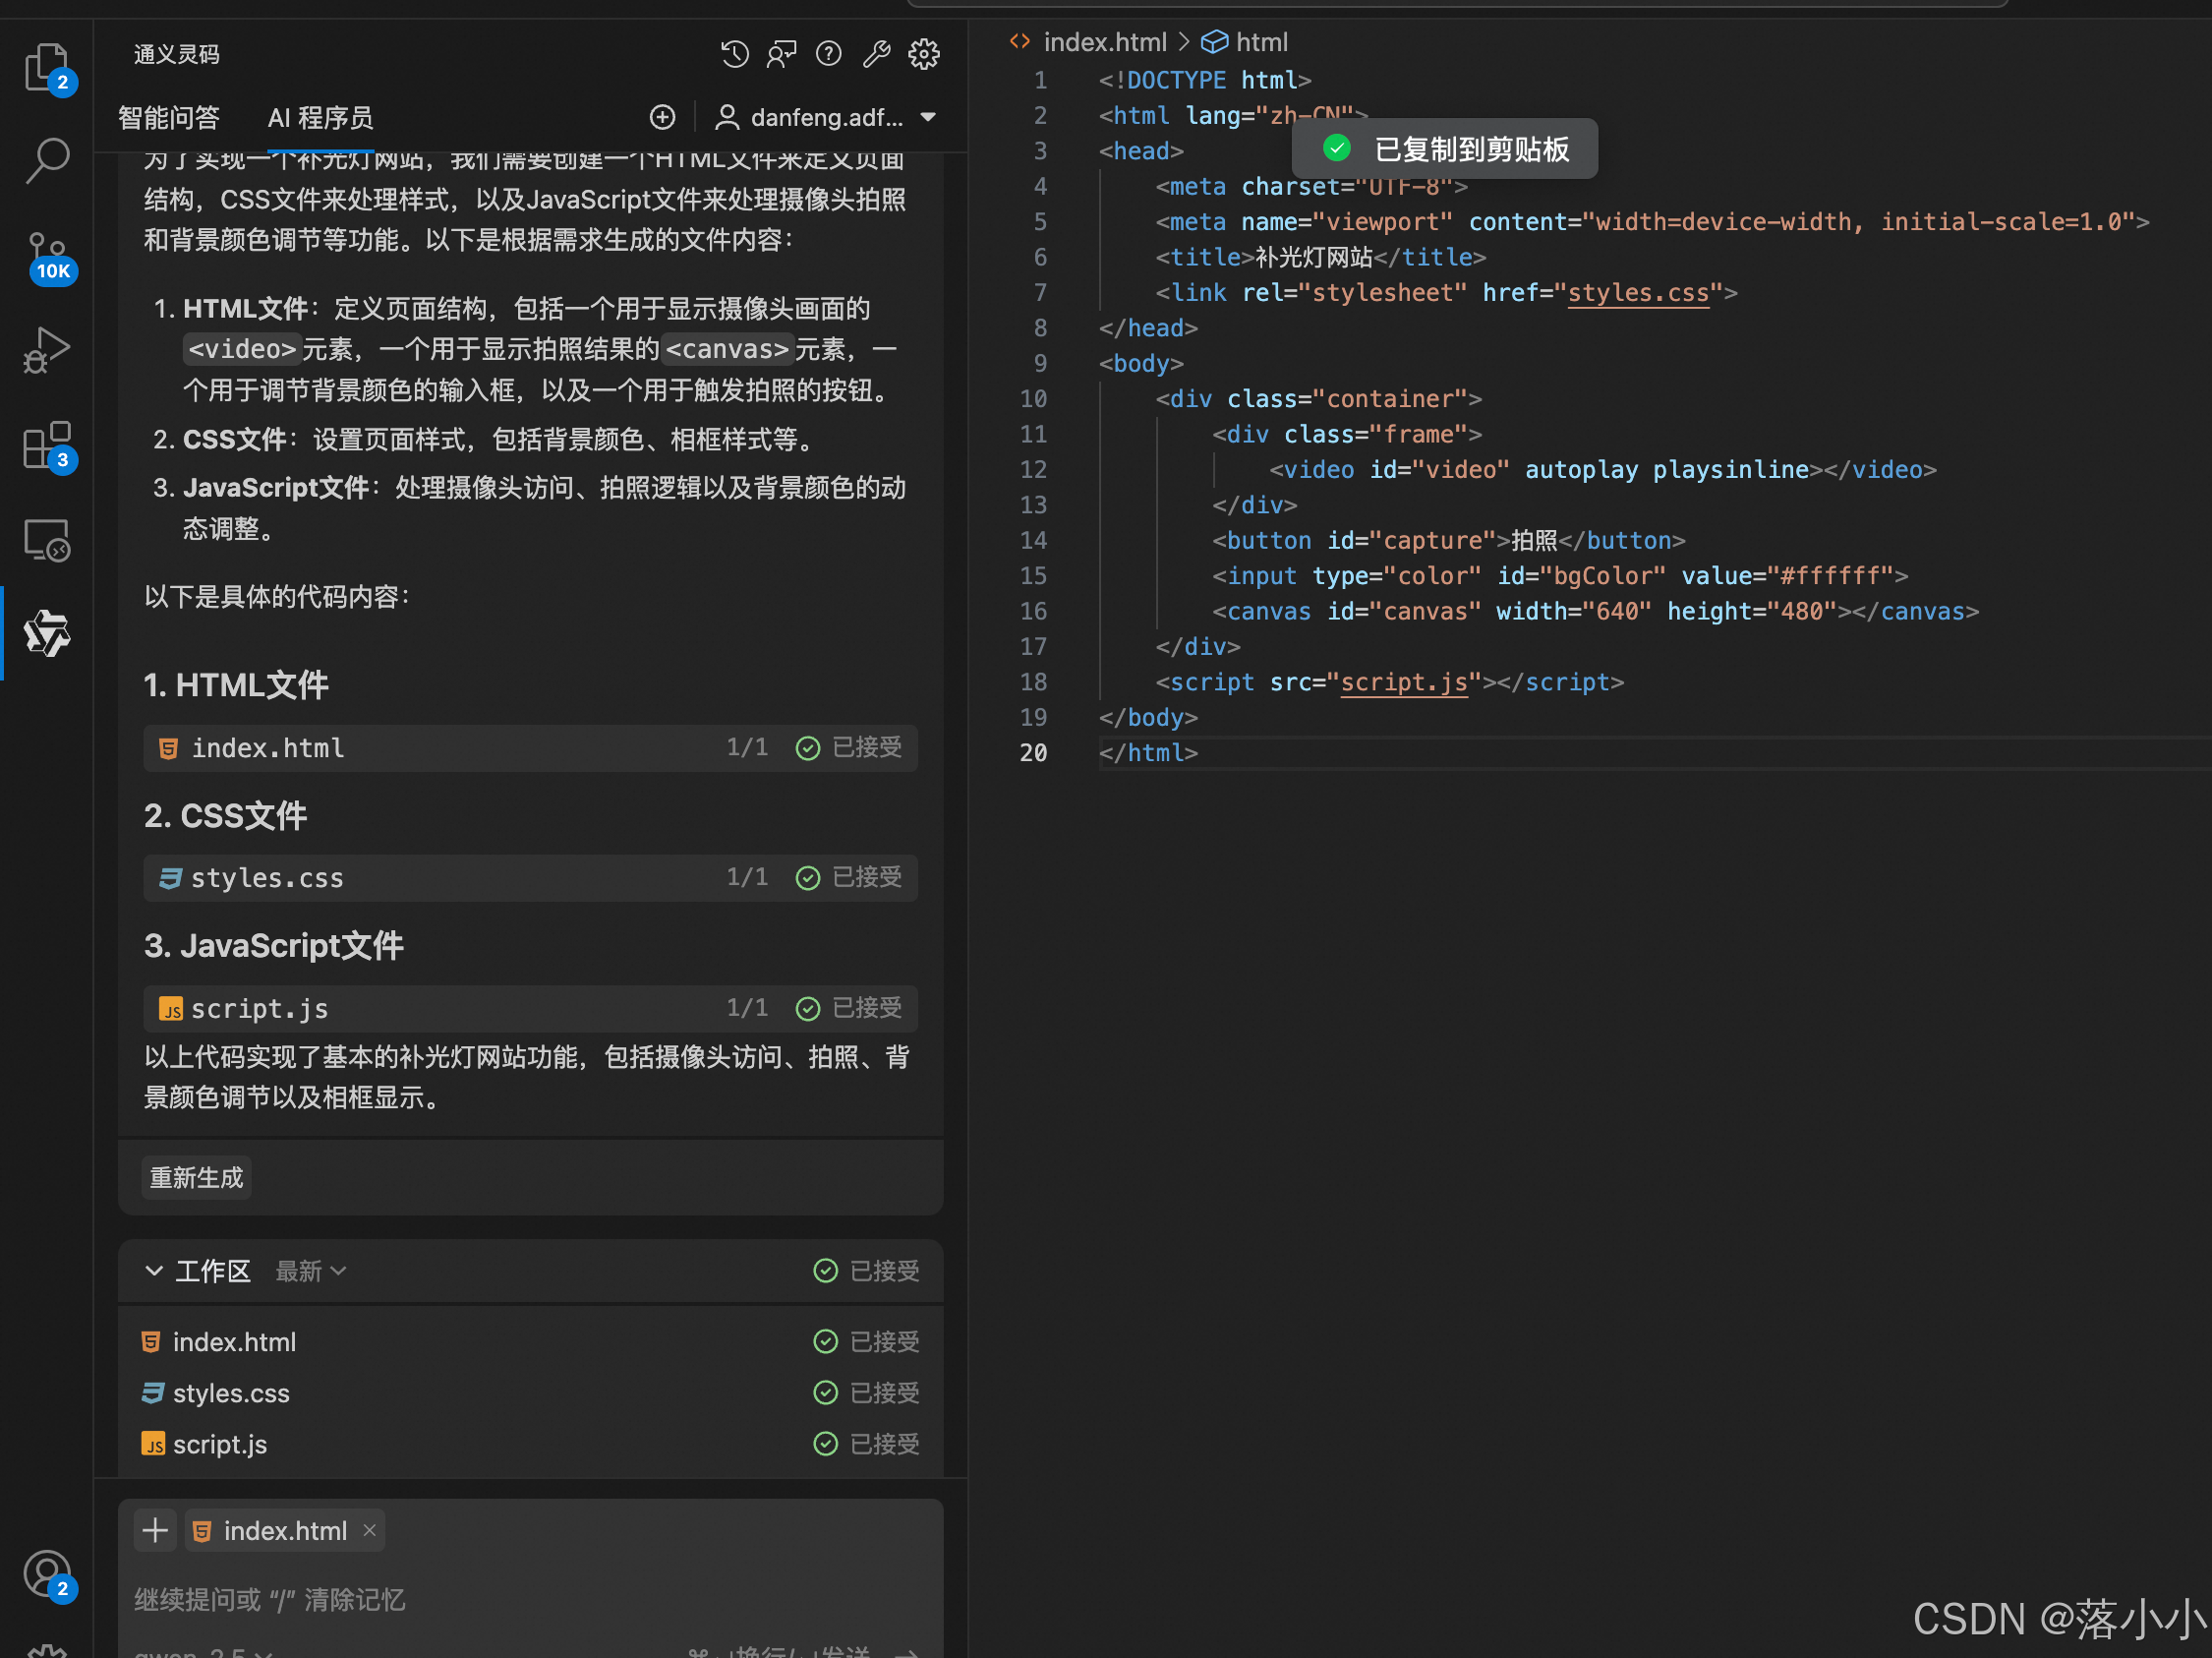Open Tongyi Lingma settings gear icon

(x=923, y=54)
